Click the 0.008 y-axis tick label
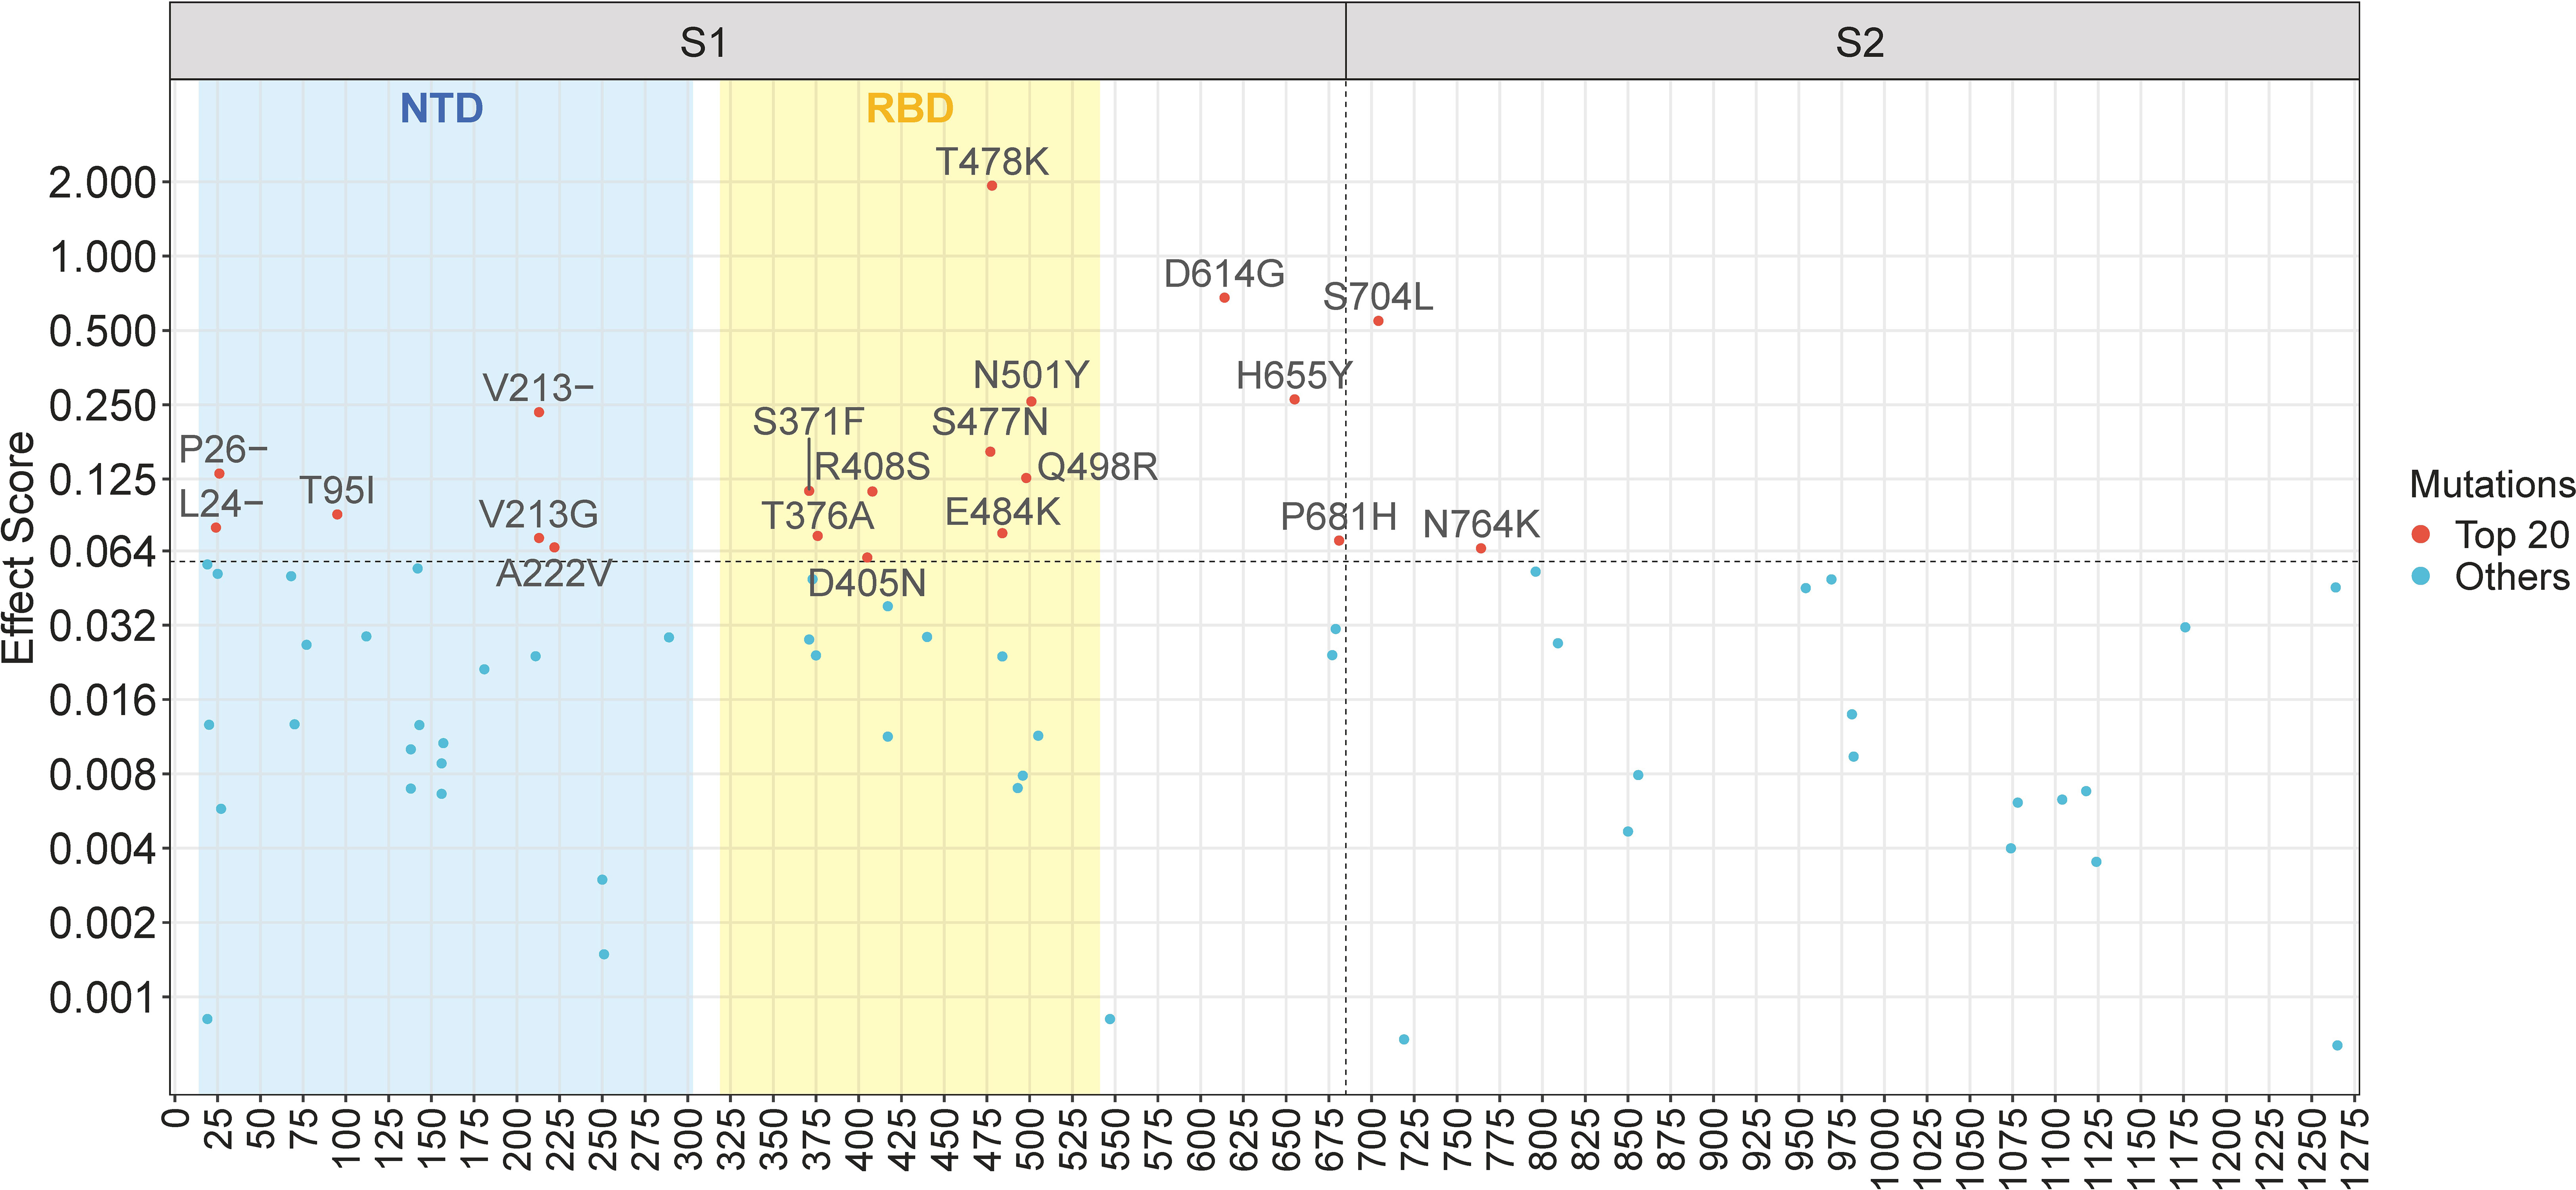This screenshot has width=2576, height=1190. point(103,774)
